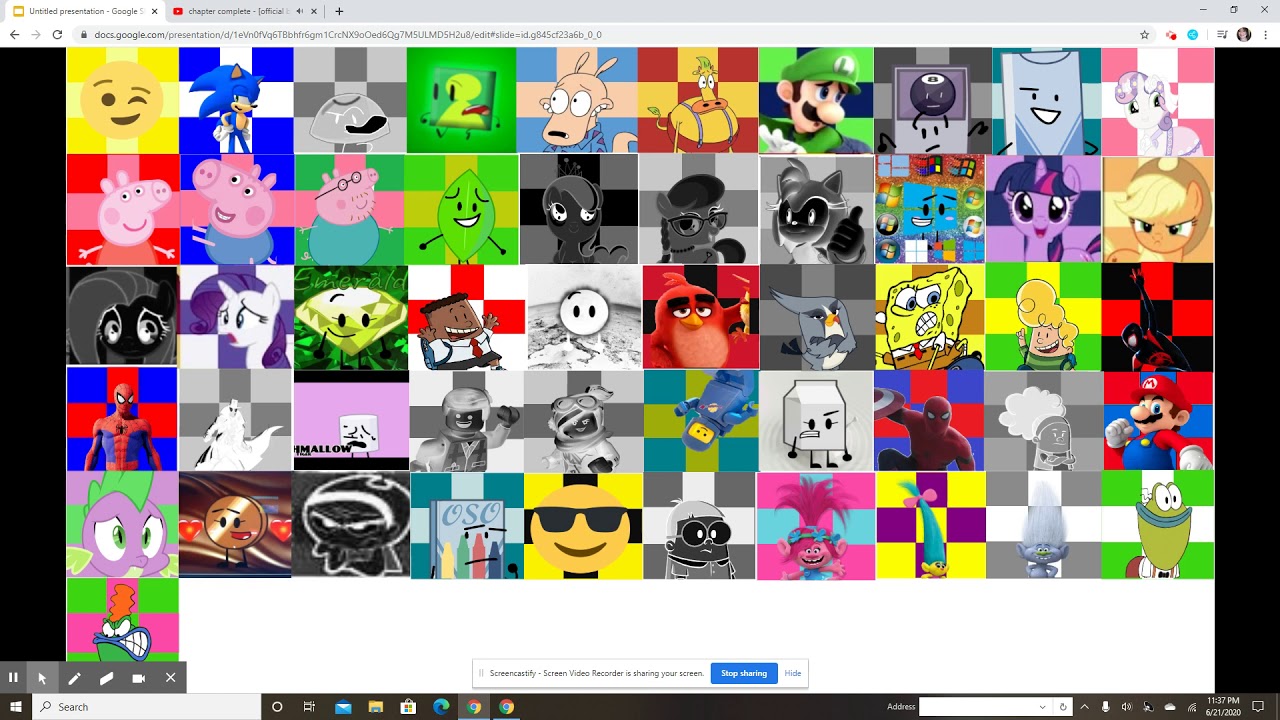Close the Screencastify recording toolbar
1280x720 pixels.
coord(170,677)
